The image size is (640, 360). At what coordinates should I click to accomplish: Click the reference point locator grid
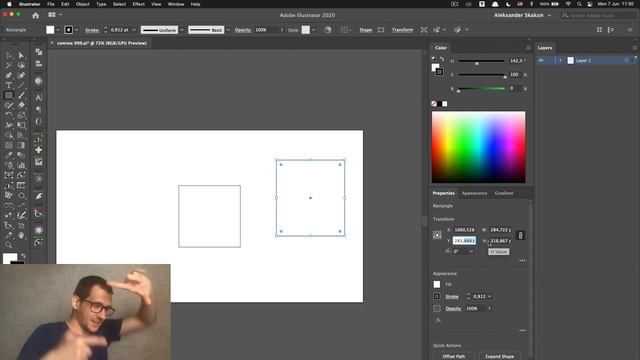437,235
